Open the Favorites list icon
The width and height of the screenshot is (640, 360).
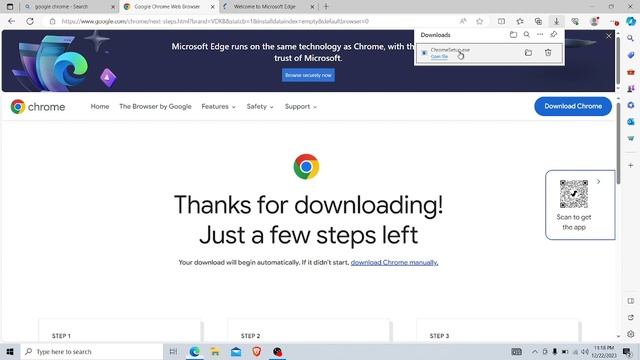(x=520, y=21)
